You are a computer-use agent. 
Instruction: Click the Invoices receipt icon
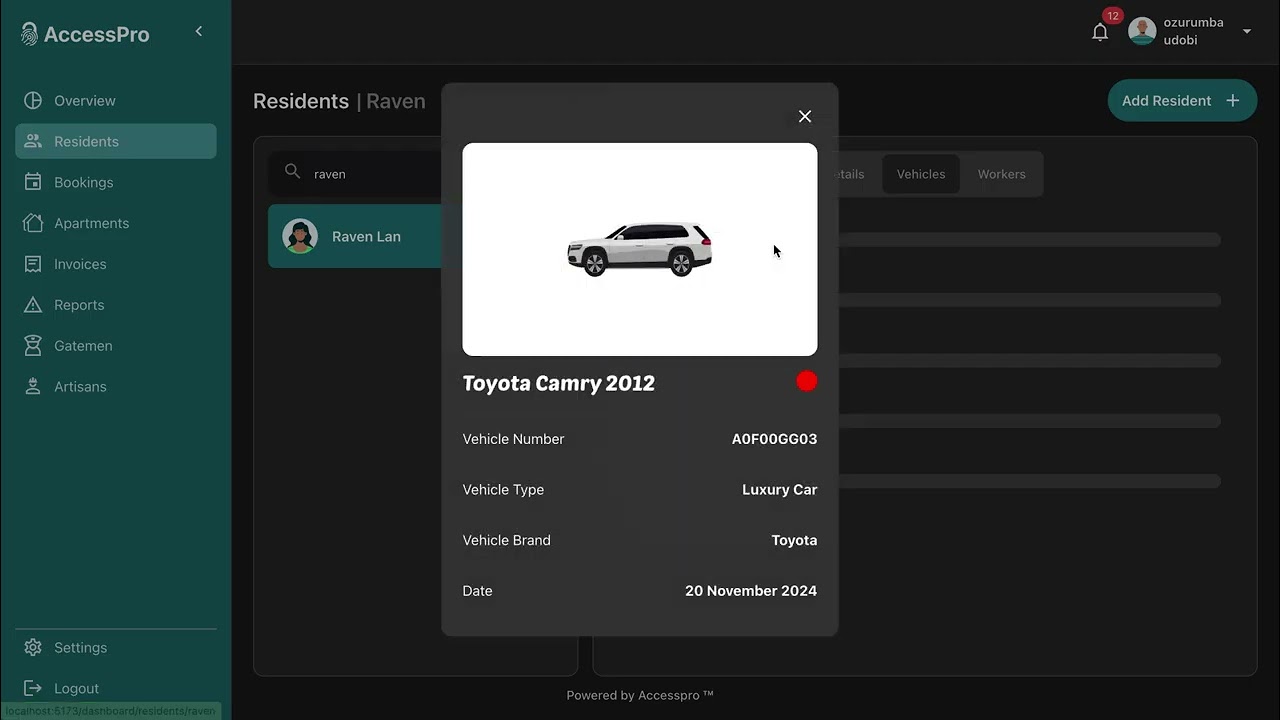(x=33, y=264)
